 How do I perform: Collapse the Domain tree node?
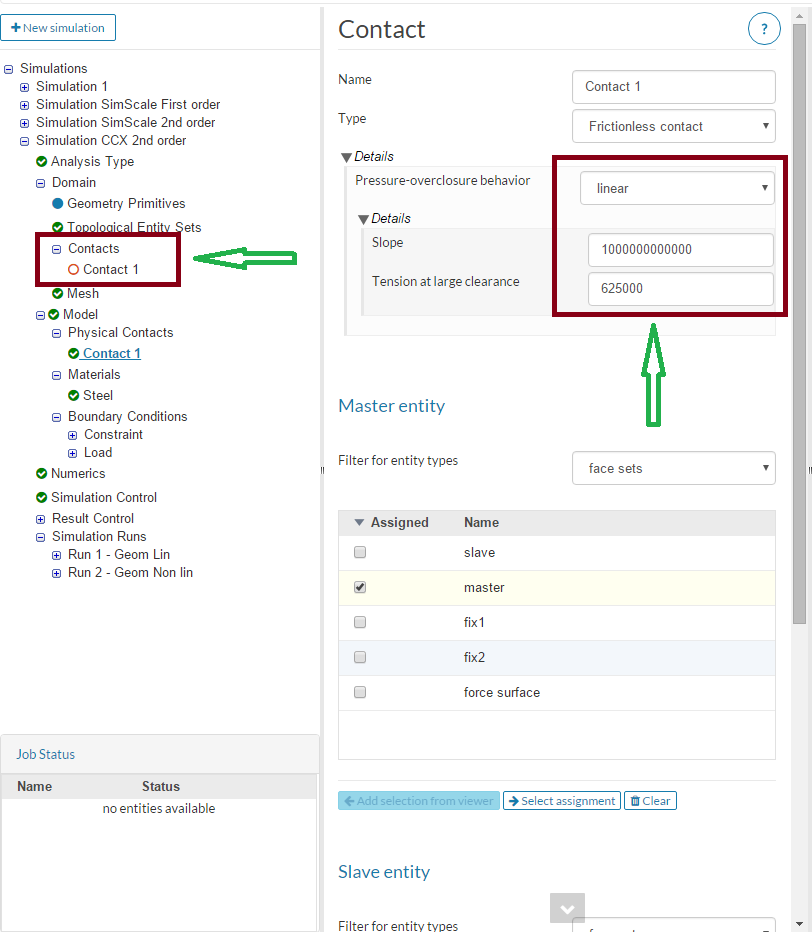point(40,183)
